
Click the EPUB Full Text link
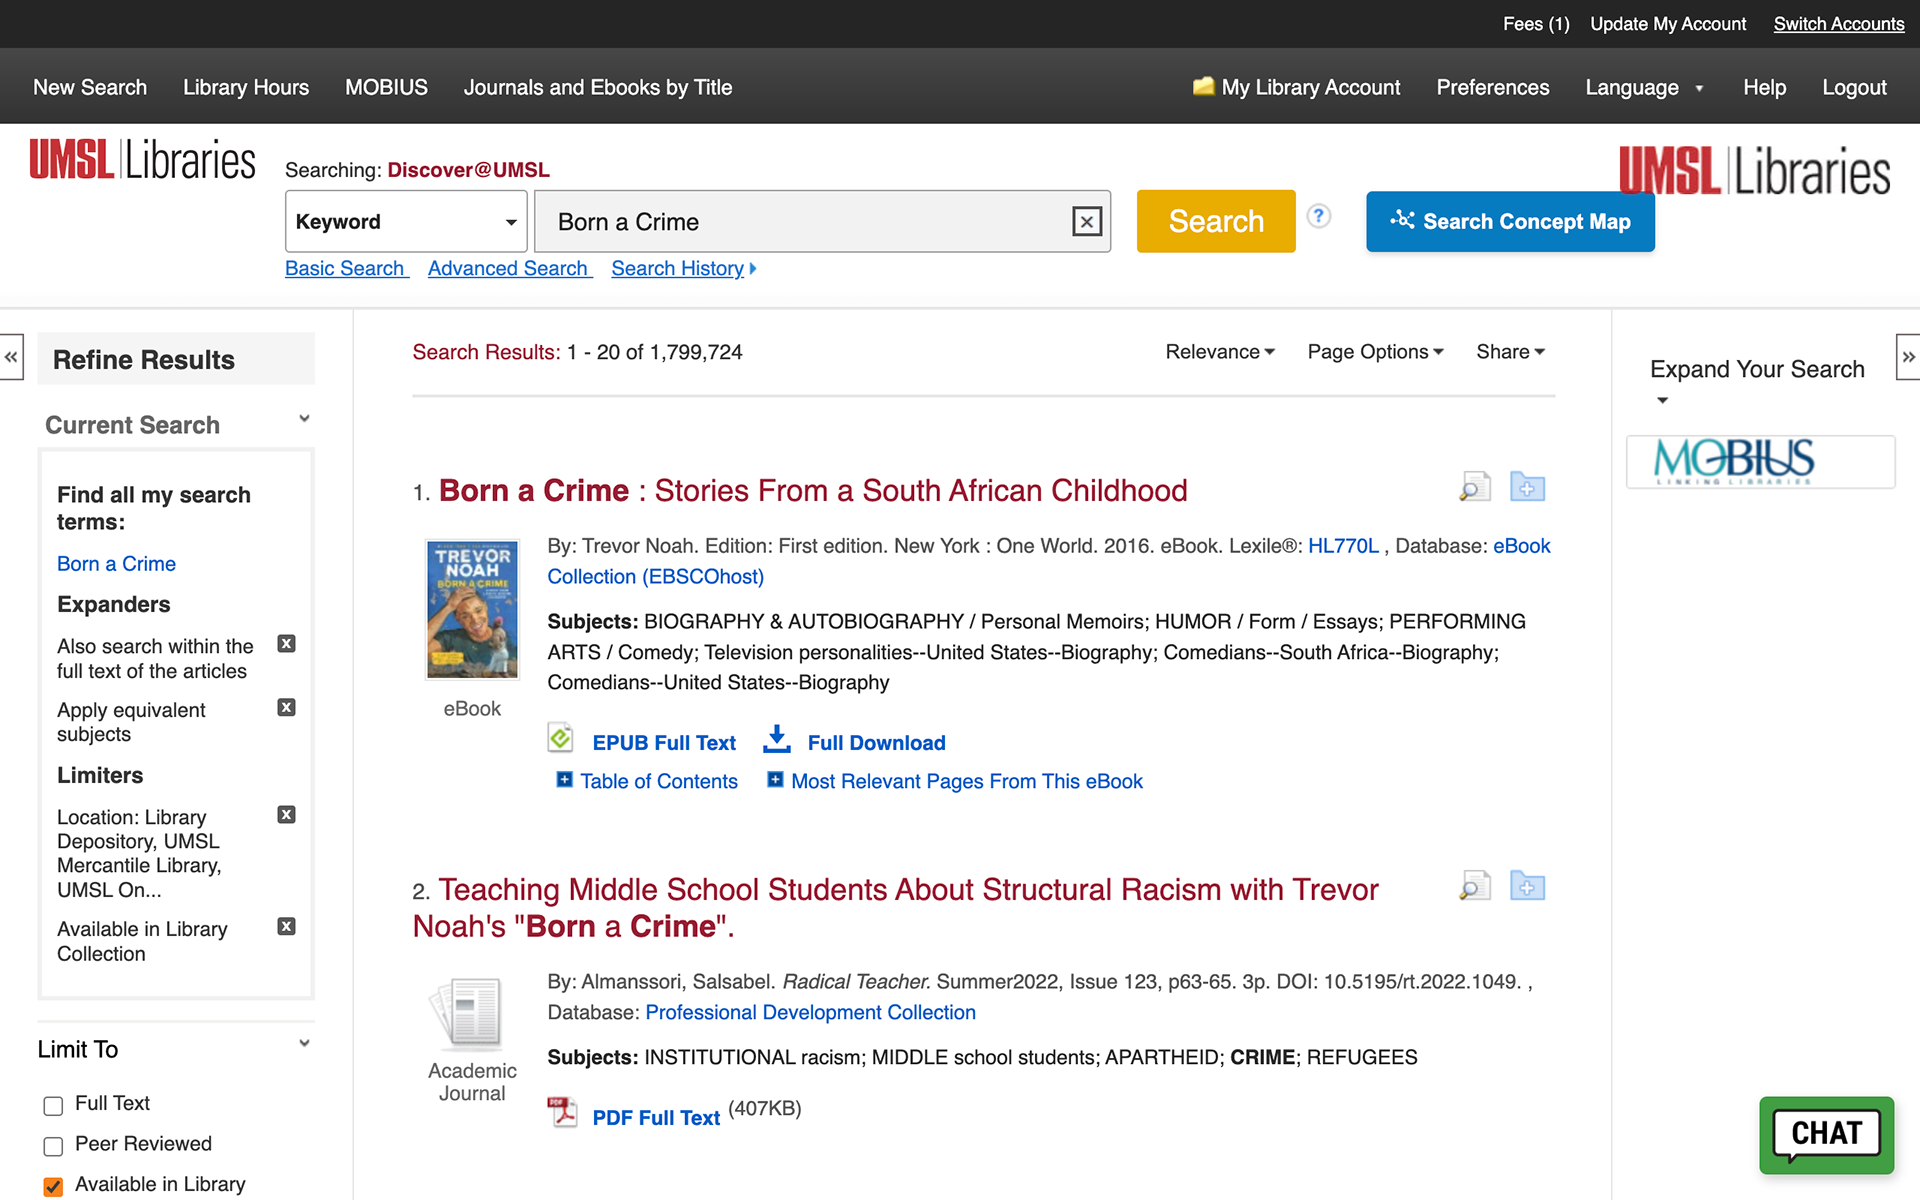pyautogui.click(x=664, y=743)
